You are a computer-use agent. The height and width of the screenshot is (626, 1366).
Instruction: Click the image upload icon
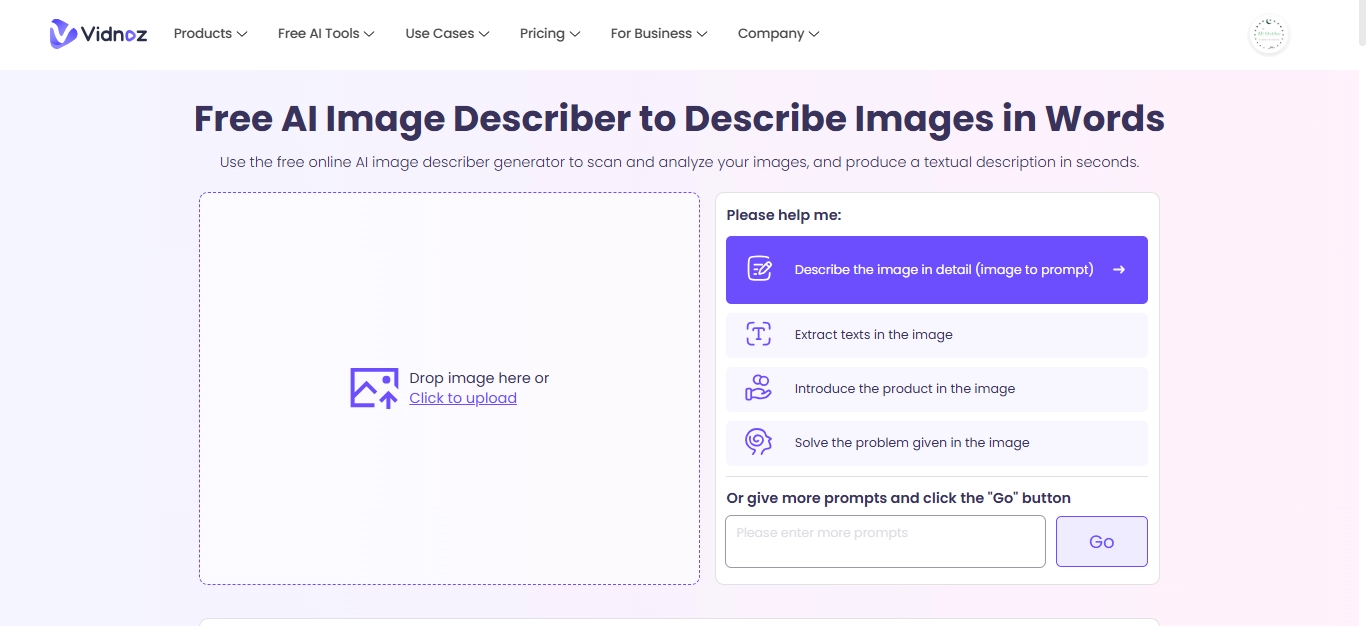tap(374, 388)
